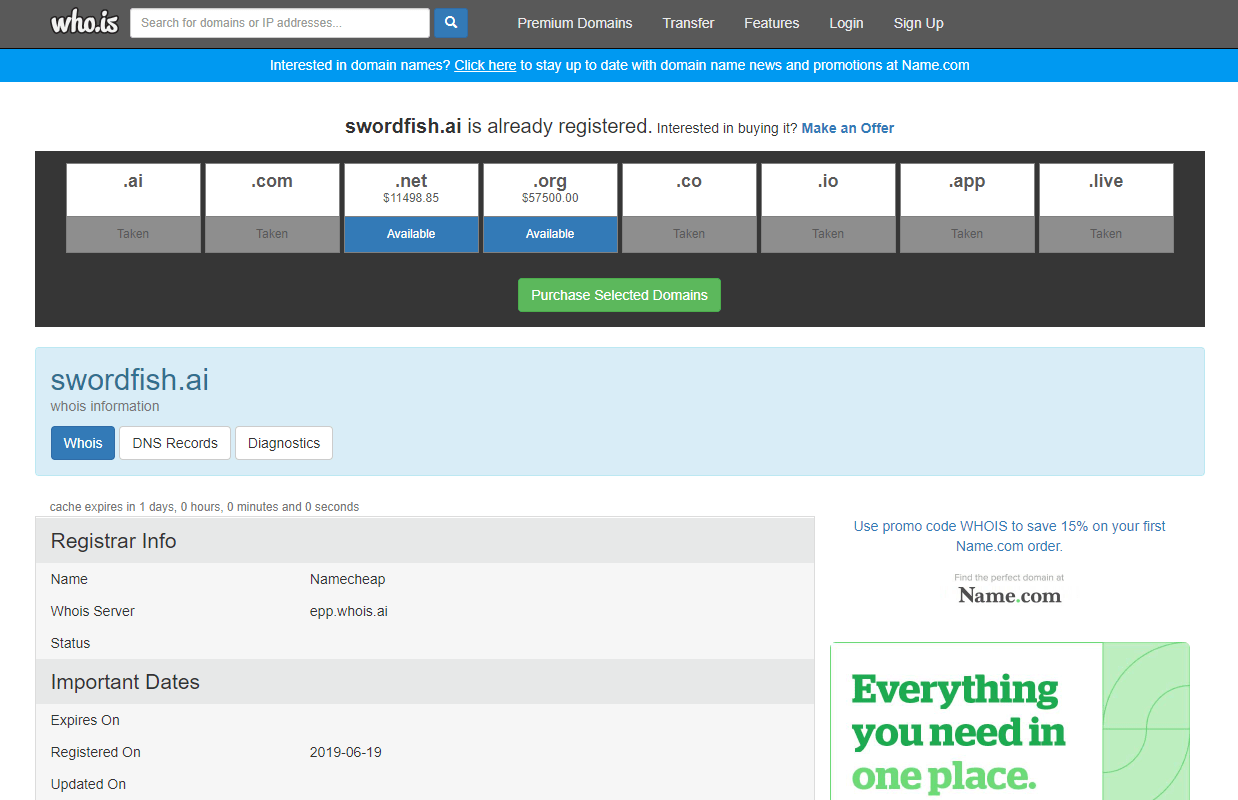The width and height of the screenshot is (1238, 800).
Task: Click the .org price '$57500.00'
Action: (550, 198)
